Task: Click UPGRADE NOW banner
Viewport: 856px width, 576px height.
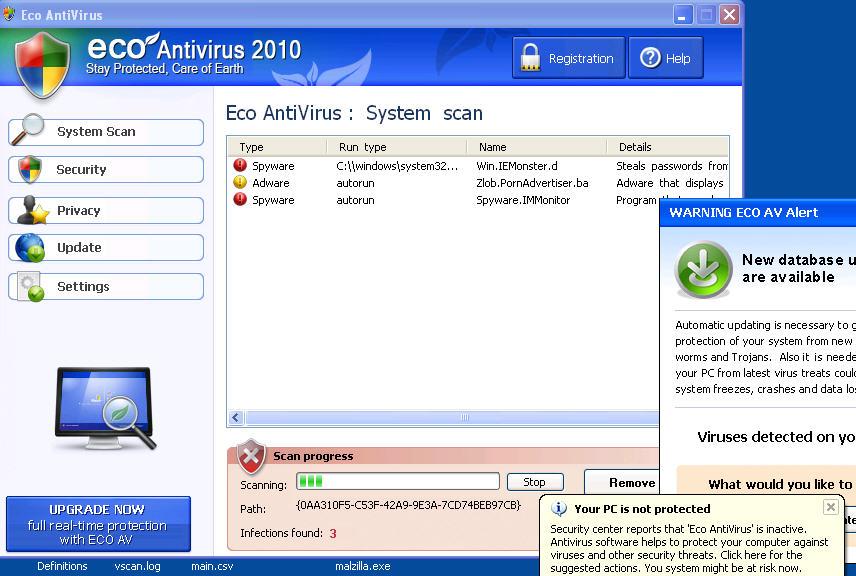Action: 98,524
